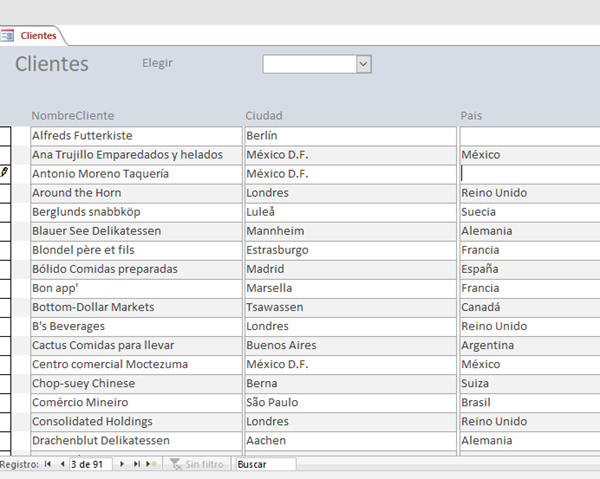The height and width of the screenshot is (479, 600).
Task: Select the Alfreds Futterkiste row selector
Action: (6, 136)
